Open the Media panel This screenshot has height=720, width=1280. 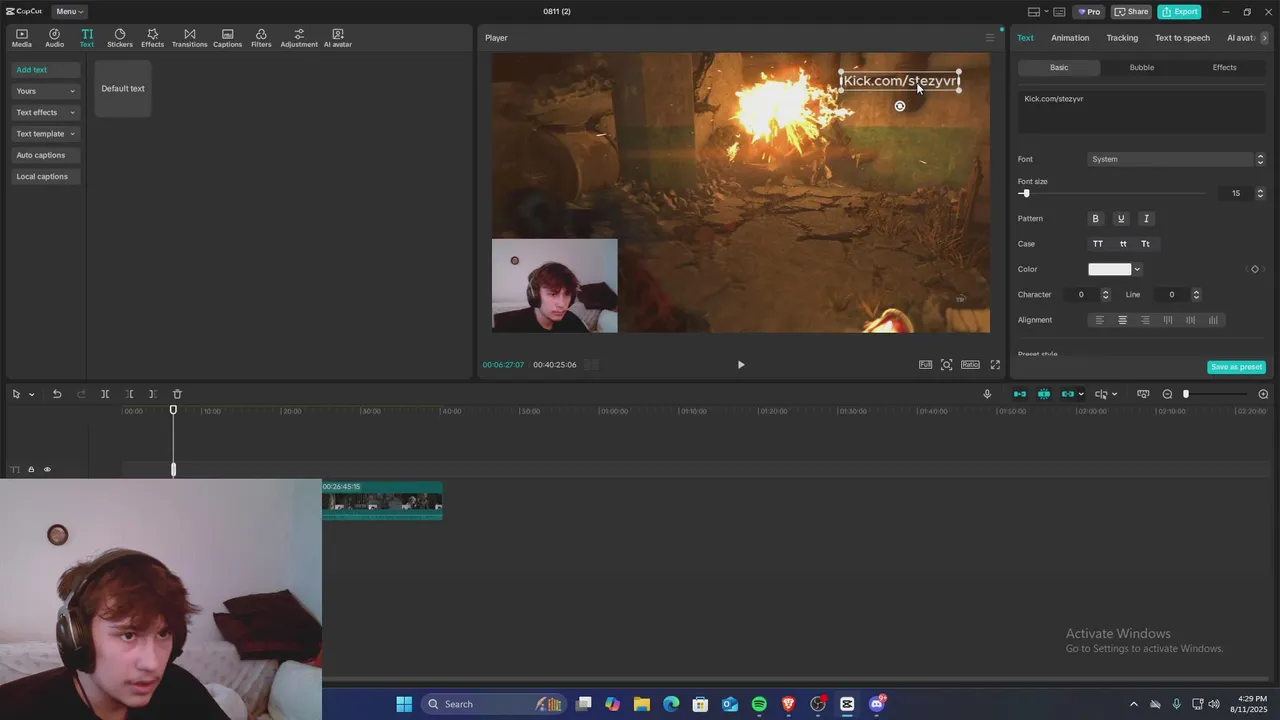coord(21,38)
